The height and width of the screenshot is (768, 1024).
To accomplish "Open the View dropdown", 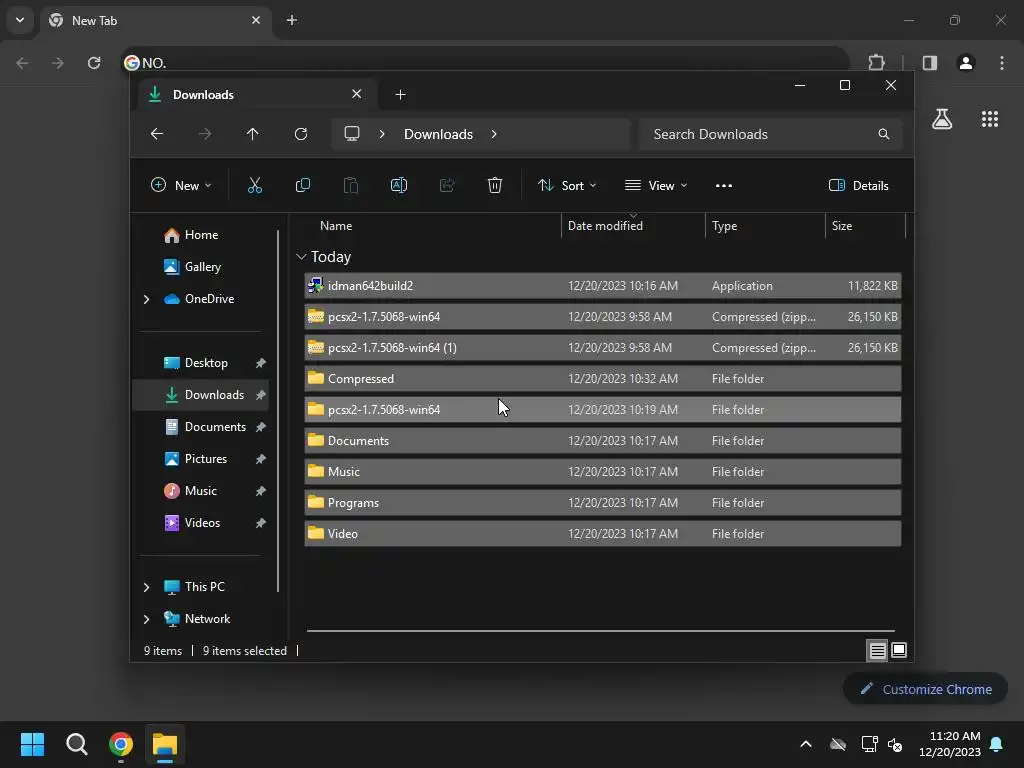I will pyautogui.click(x=656, y=185).
